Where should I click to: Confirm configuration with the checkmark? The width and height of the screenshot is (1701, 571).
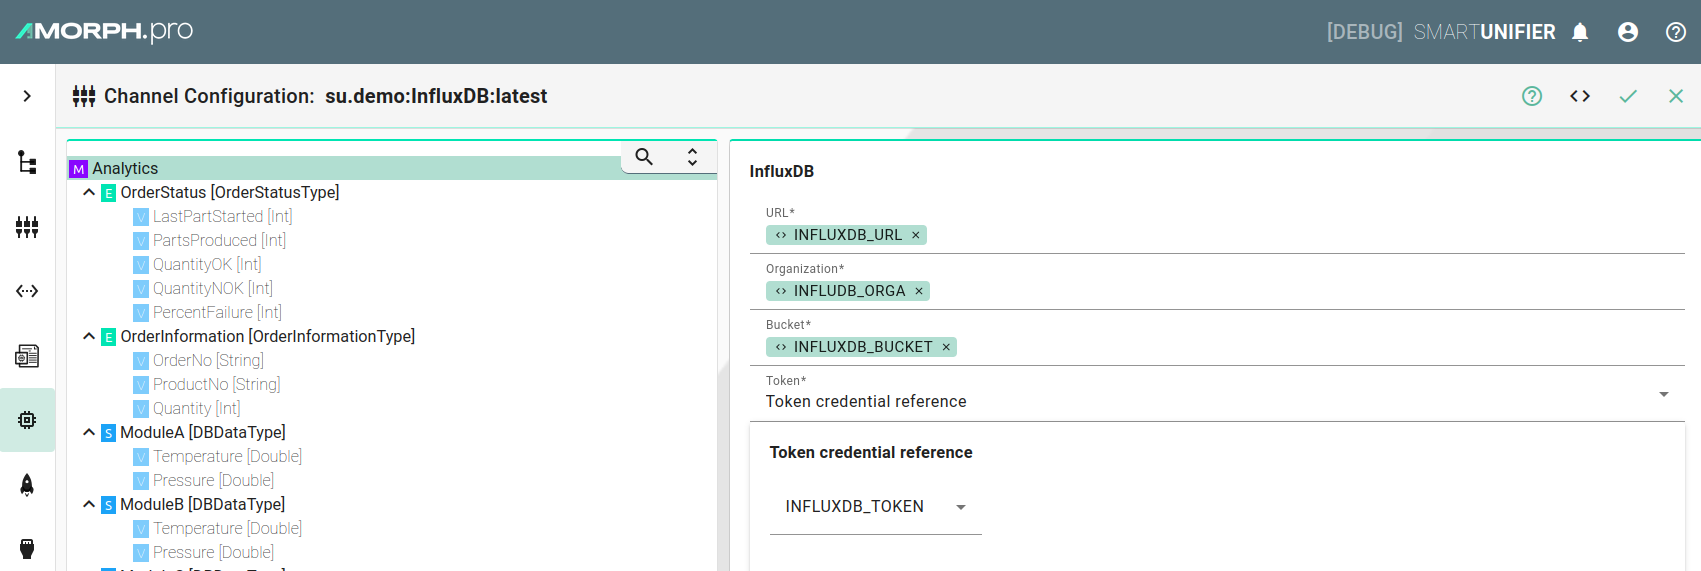[1628, 96]
